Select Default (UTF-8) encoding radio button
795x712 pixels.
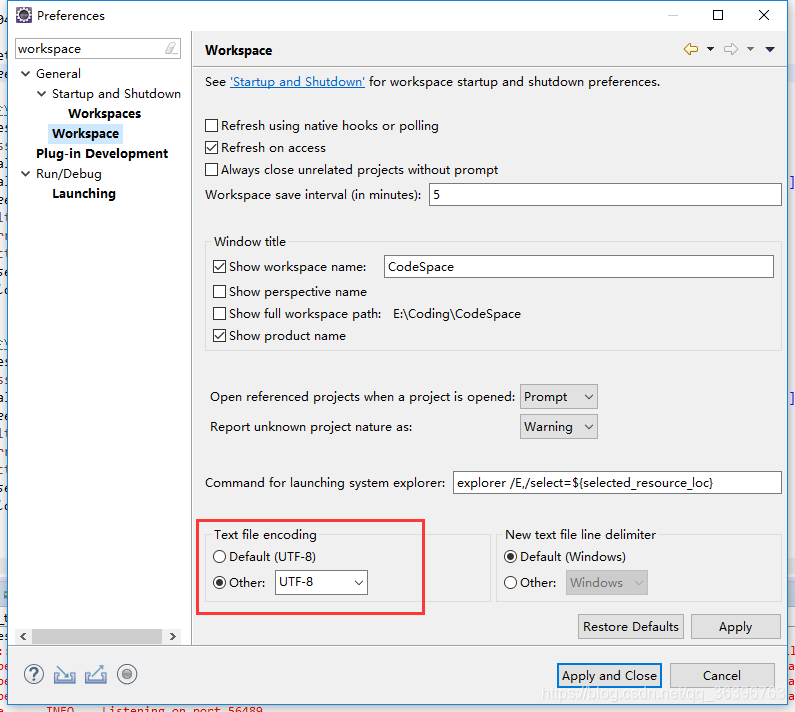220,557
